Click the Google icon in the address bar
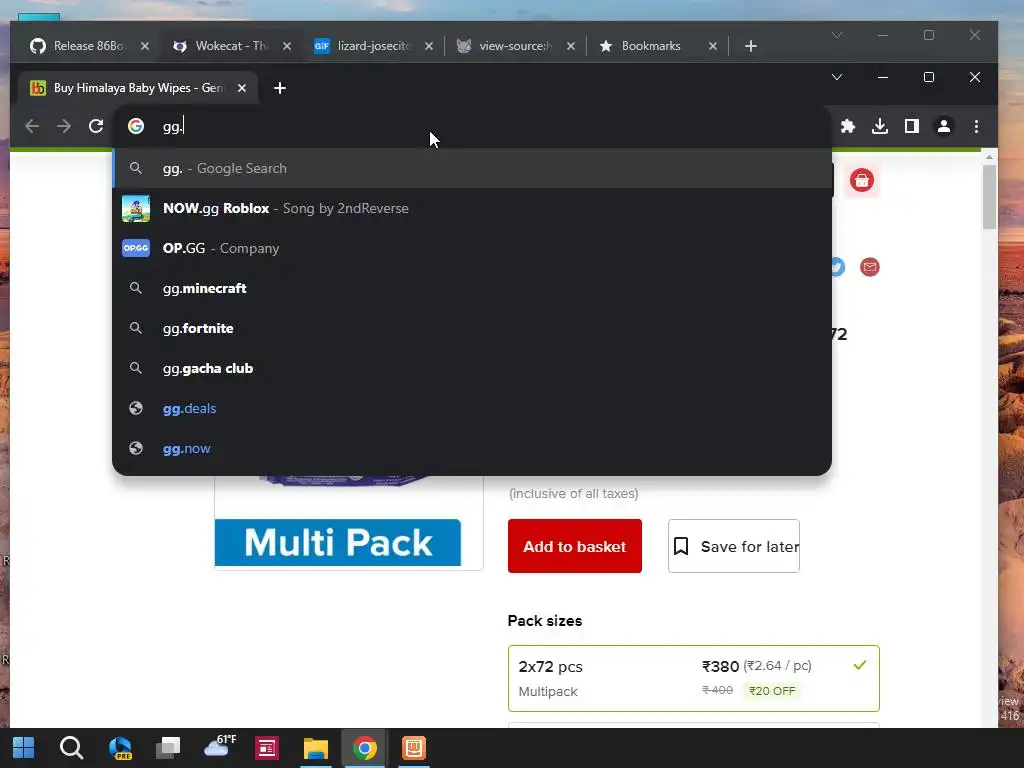 [x=136, y=126]
